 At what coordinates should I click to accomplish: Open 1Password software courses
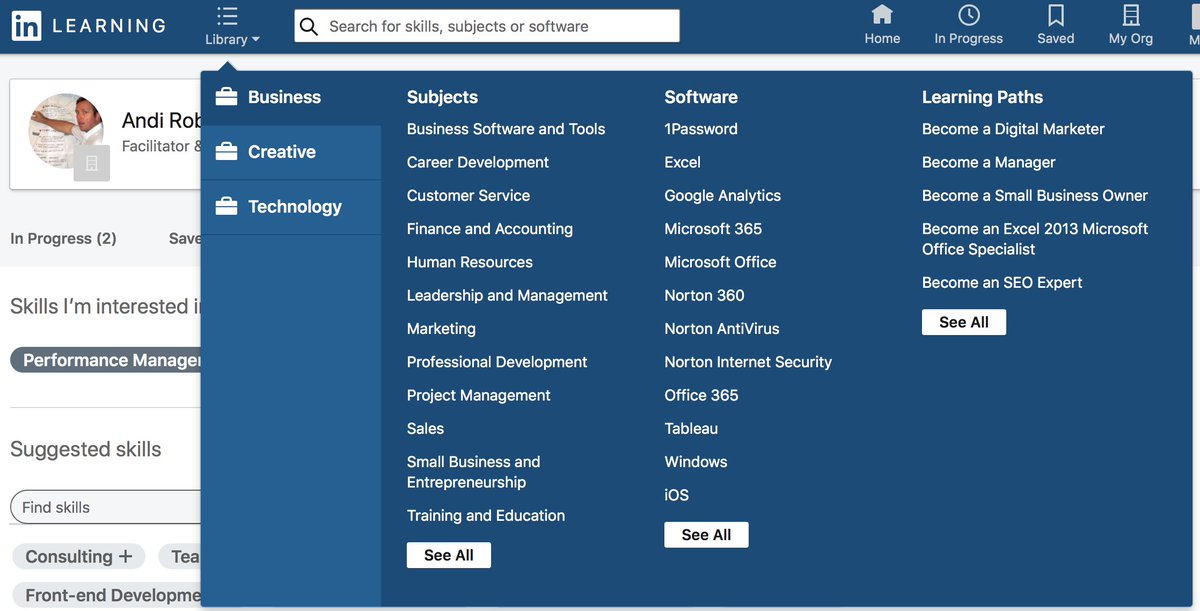click(x=701, y=129)
